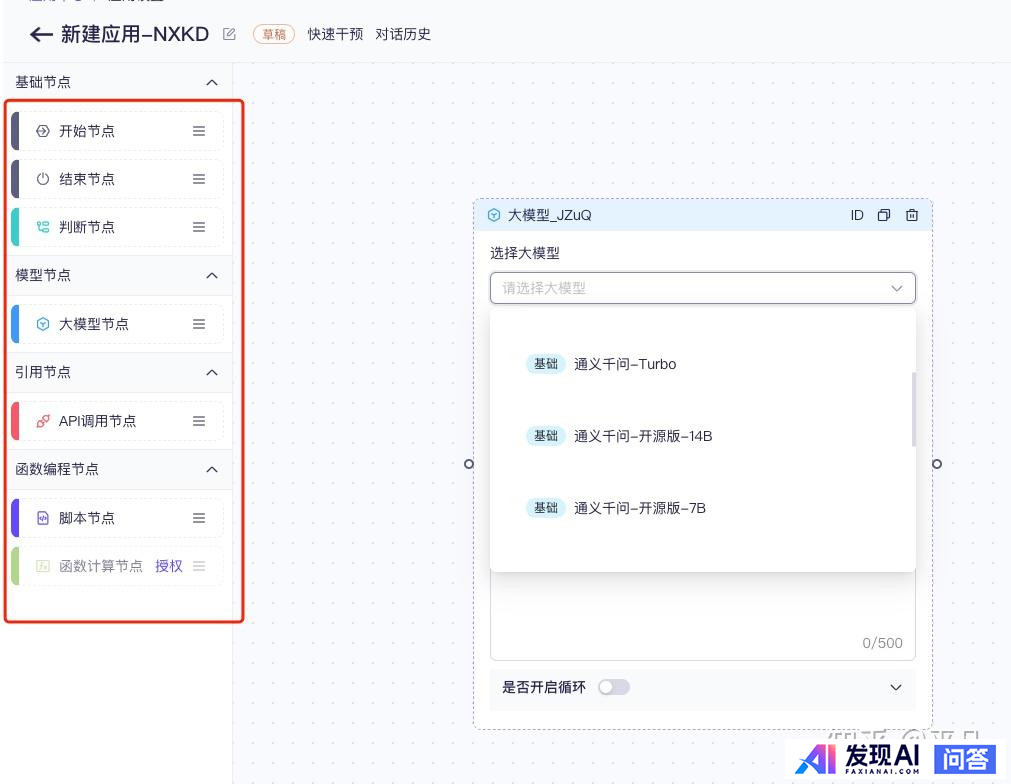Click the 大模型节点 cube icon
The height and width of the screenshot is (784, 1011).
[x=43, y=324]
